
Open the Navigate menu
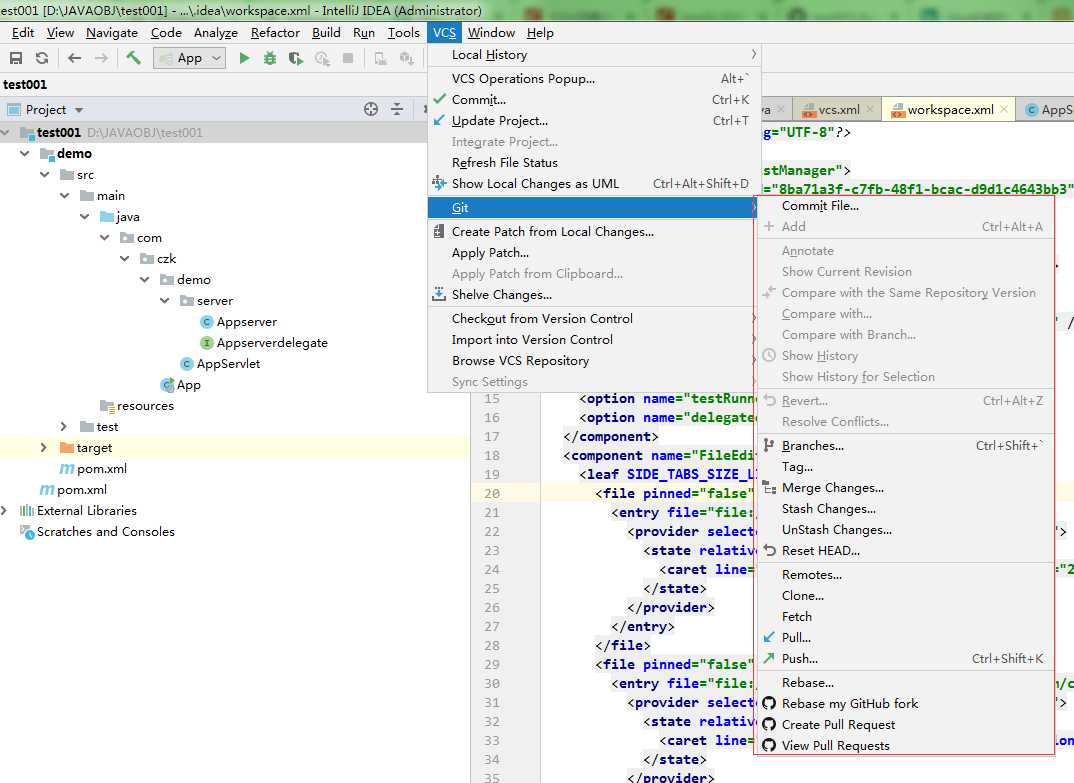tap(112, 33)
